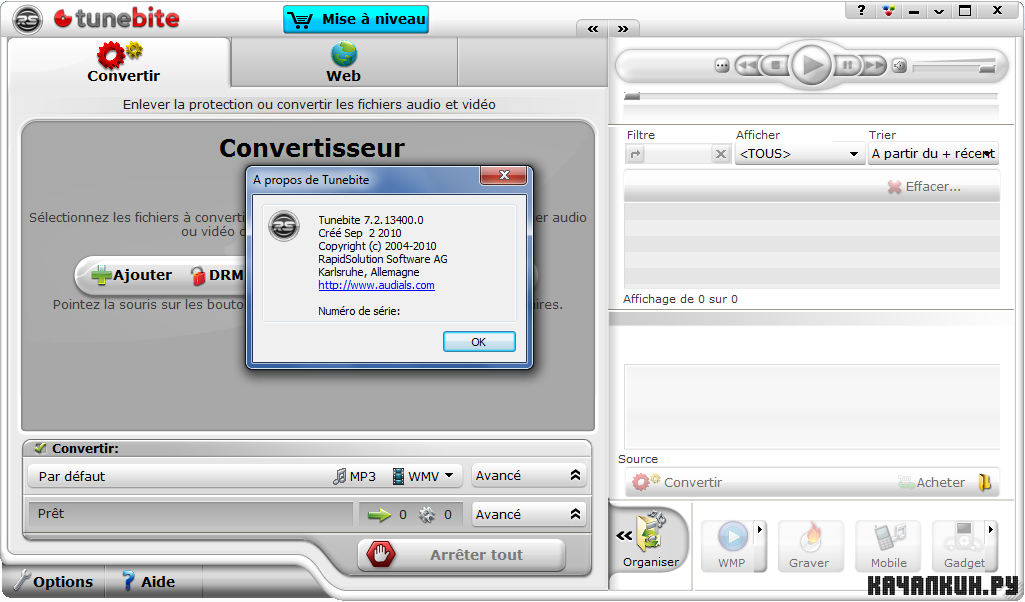
Task: Click the collapse left double-arrow tab
Action: tap(593, 29)
